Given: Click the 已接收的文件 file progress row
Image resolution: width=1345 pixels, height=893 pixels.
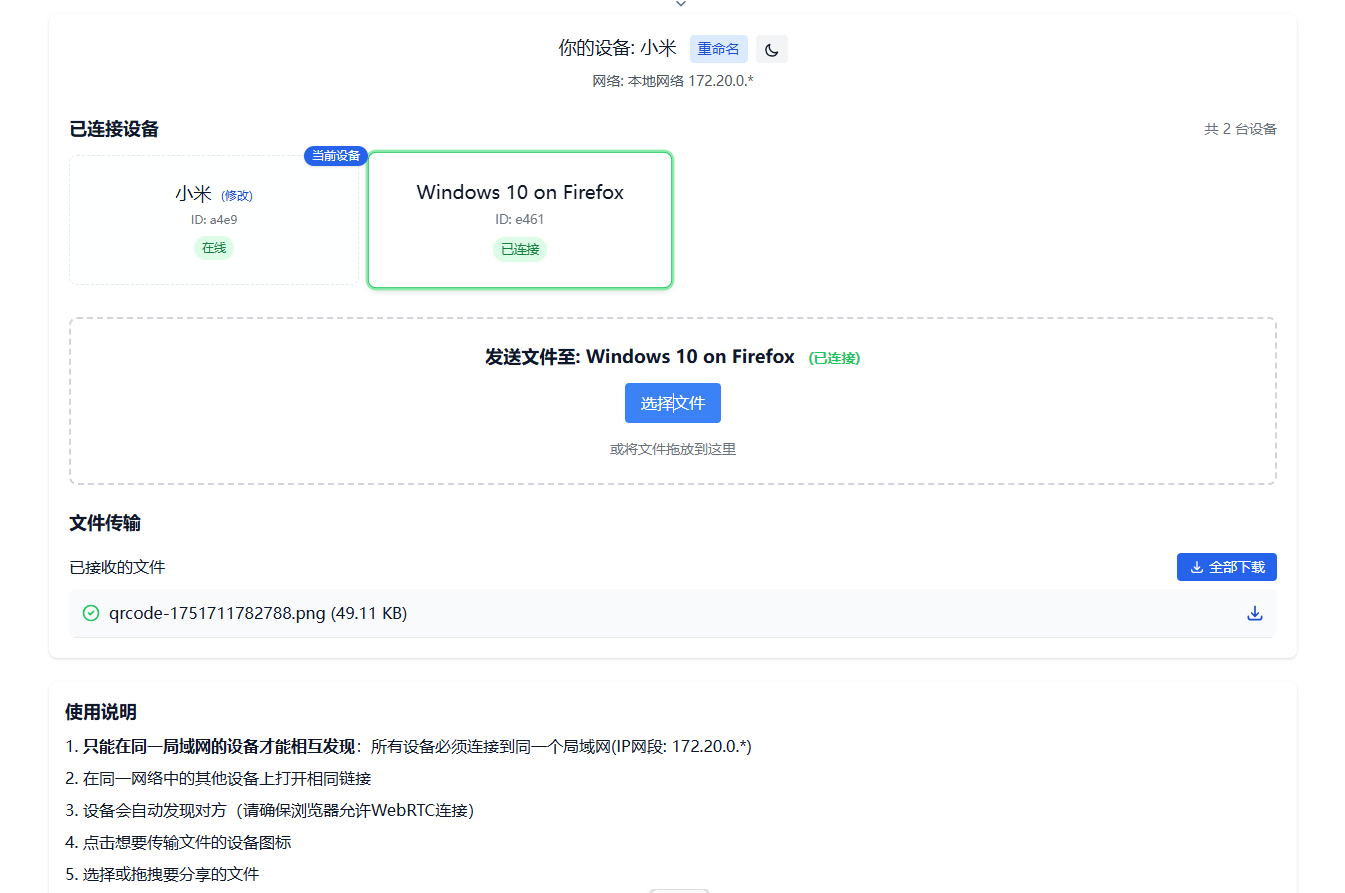Looking at the screenshot, I should (x=672, y=612).
